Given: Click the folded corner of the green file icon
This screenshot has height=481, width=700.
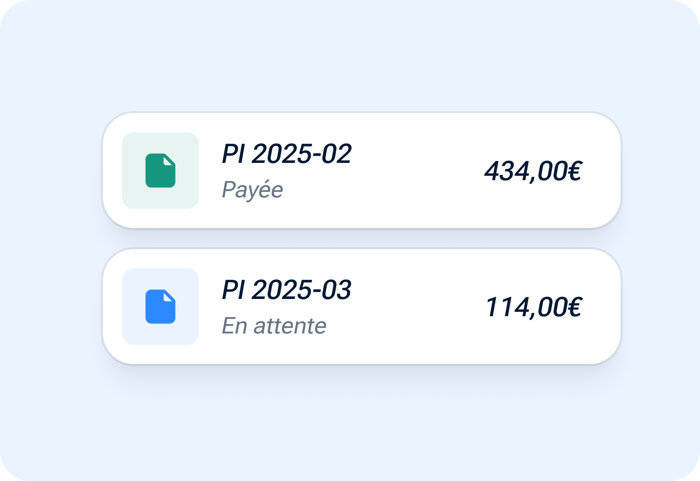Looking at the screenshot, I should pos(168,160).
